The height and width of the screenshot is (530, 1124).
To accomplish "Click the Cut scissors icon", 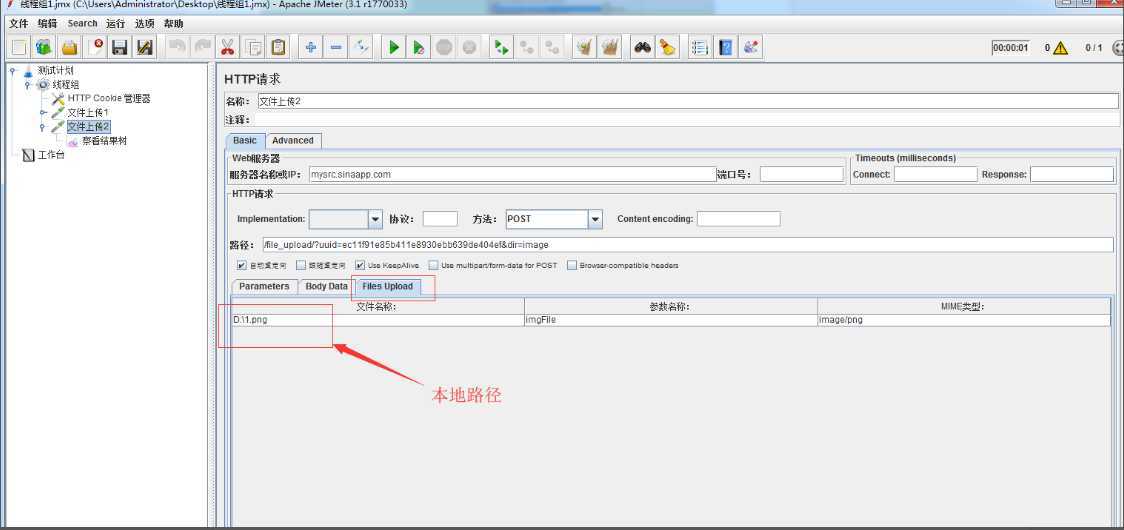I will pyautogui.click(x=228, y=47).
